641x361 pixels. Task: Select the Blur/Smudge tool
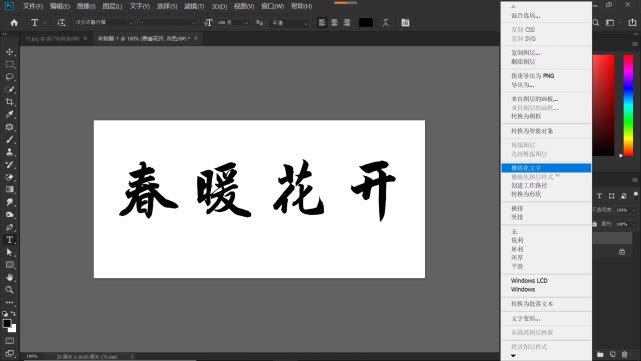click(9, 202)
